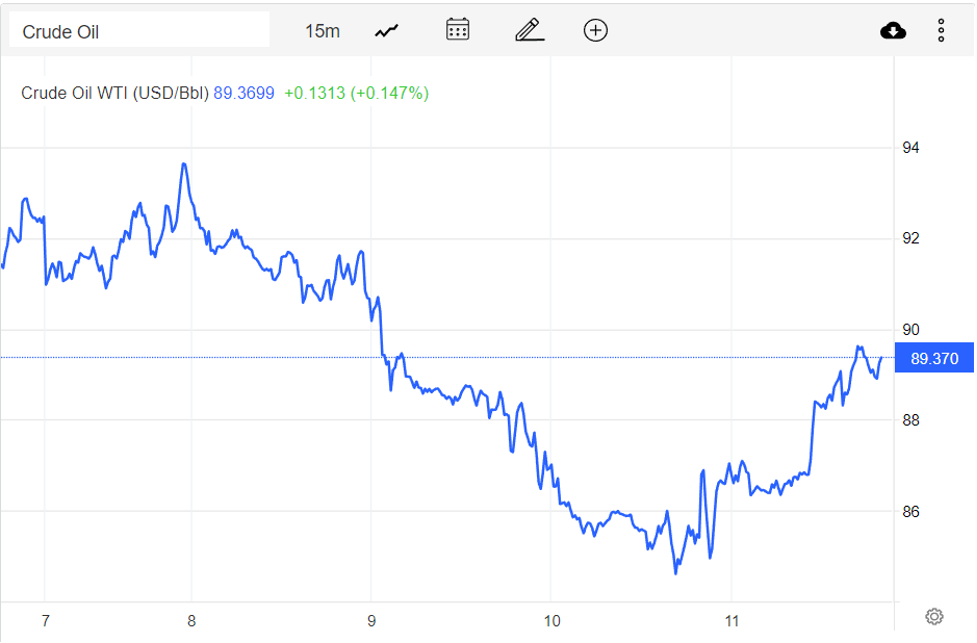This screenshot has height=643, width=977.
Task: Click the cloud download icon
Action: (893, 31)
